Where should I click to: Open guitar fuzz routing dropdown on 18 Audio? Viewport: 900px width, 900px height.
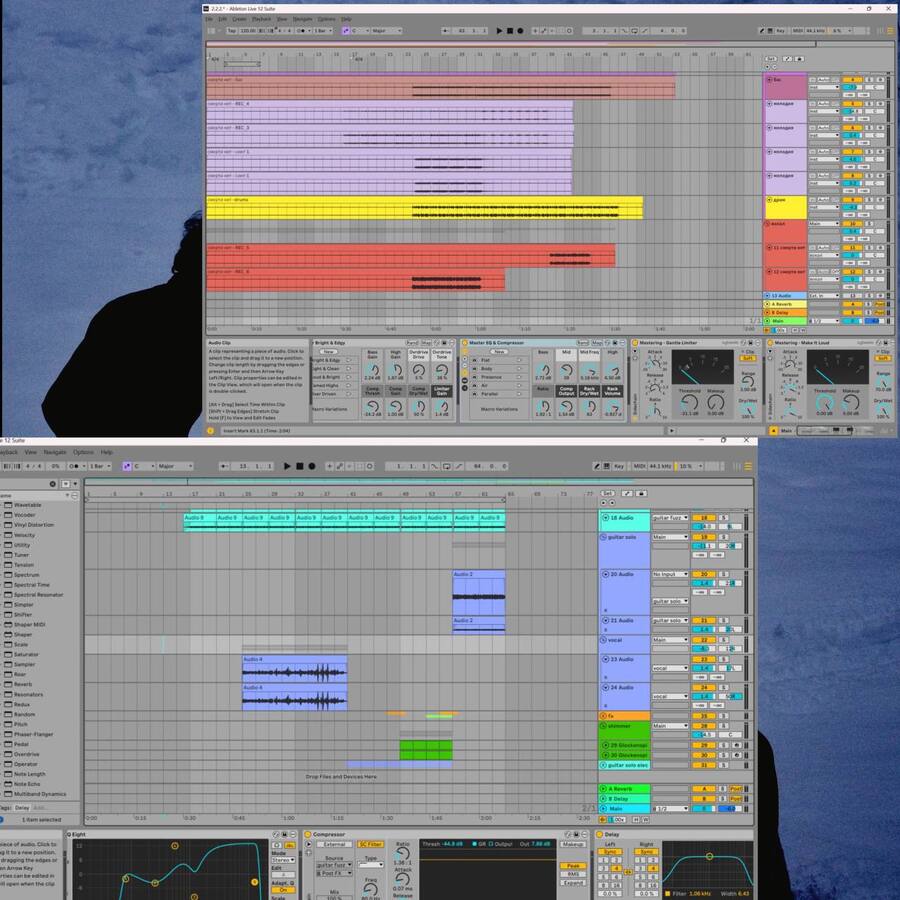tap(670, 518)
